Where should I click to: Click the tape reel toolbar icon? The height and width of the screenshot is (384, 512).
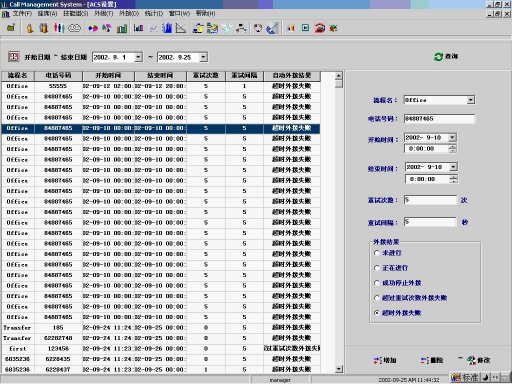[x=74, y=28]
